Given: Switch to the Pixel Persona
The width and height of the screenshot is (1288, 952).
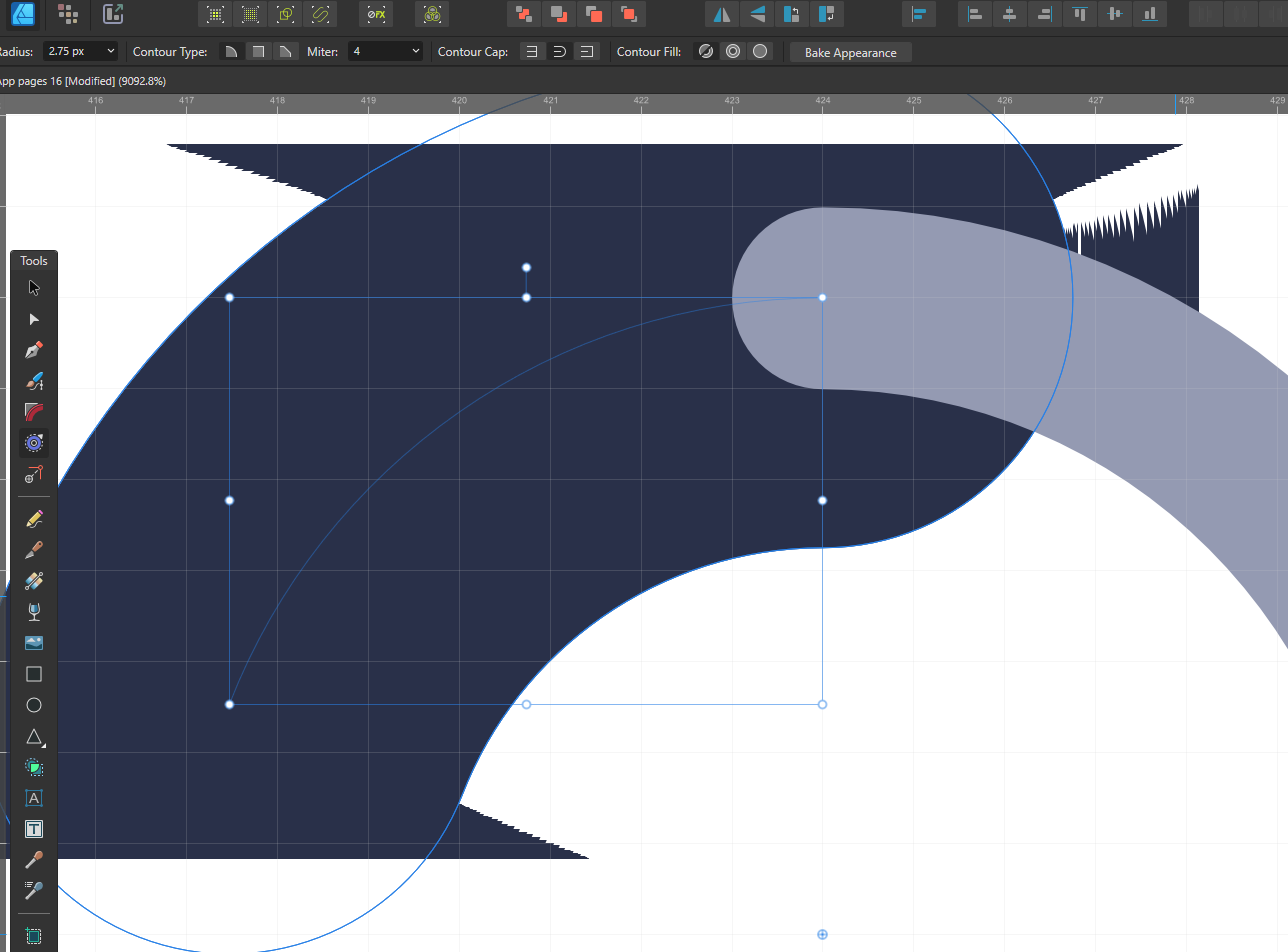Looking at the screenshot, I should pyautogui.click(x=68, y=14).
